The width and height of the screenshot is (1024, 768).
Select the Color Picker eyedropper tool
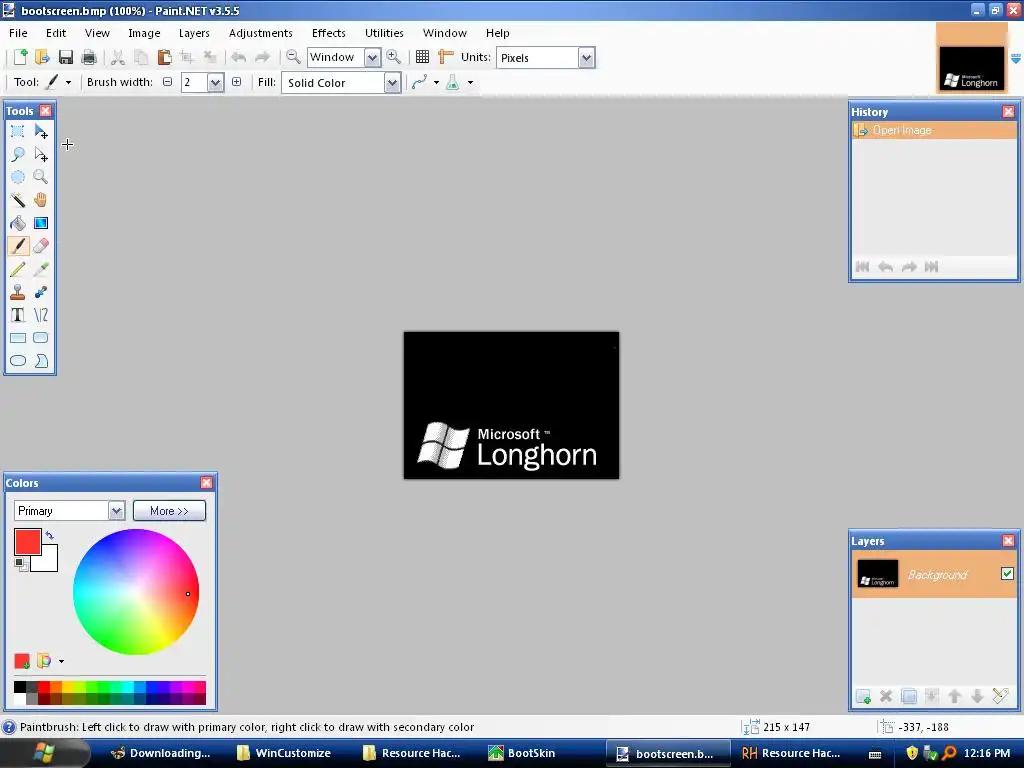40,269
